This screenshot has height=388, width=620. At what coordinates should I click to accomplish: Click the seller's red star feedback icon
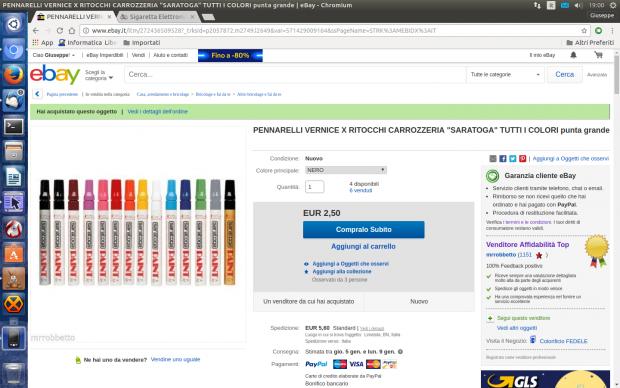(539, 255)
